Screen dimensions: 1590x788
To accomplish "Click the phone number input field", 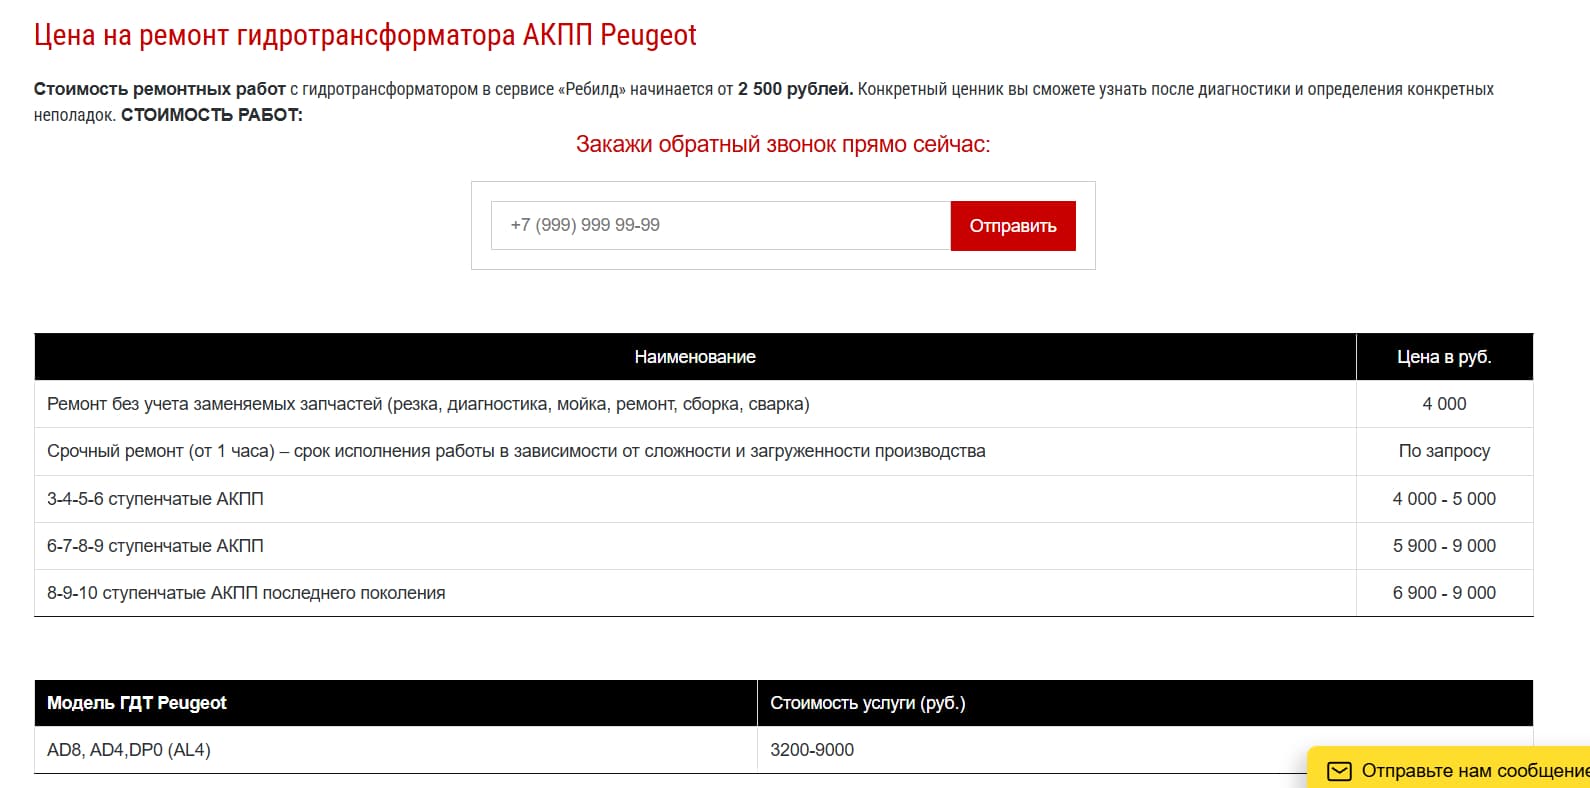I will [720, 225].
